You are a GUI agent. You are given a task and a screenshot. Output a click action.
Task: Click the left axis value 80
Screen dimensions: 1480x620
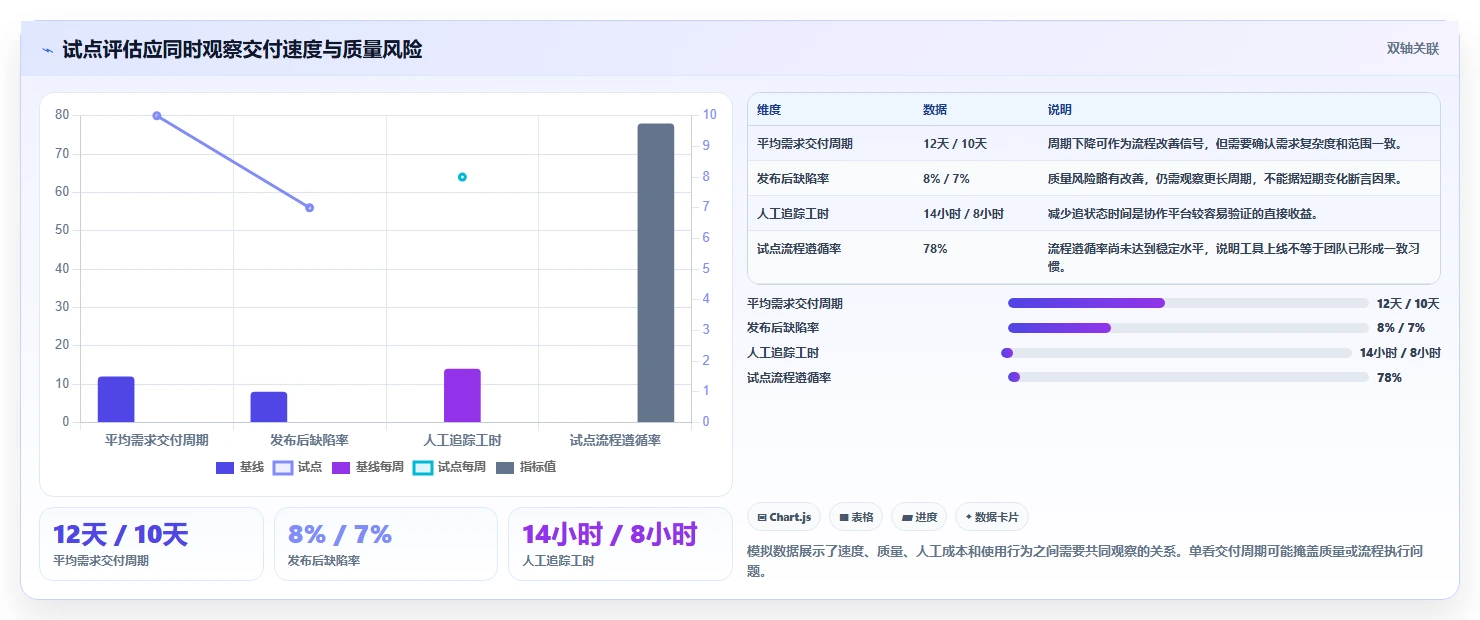62,115
